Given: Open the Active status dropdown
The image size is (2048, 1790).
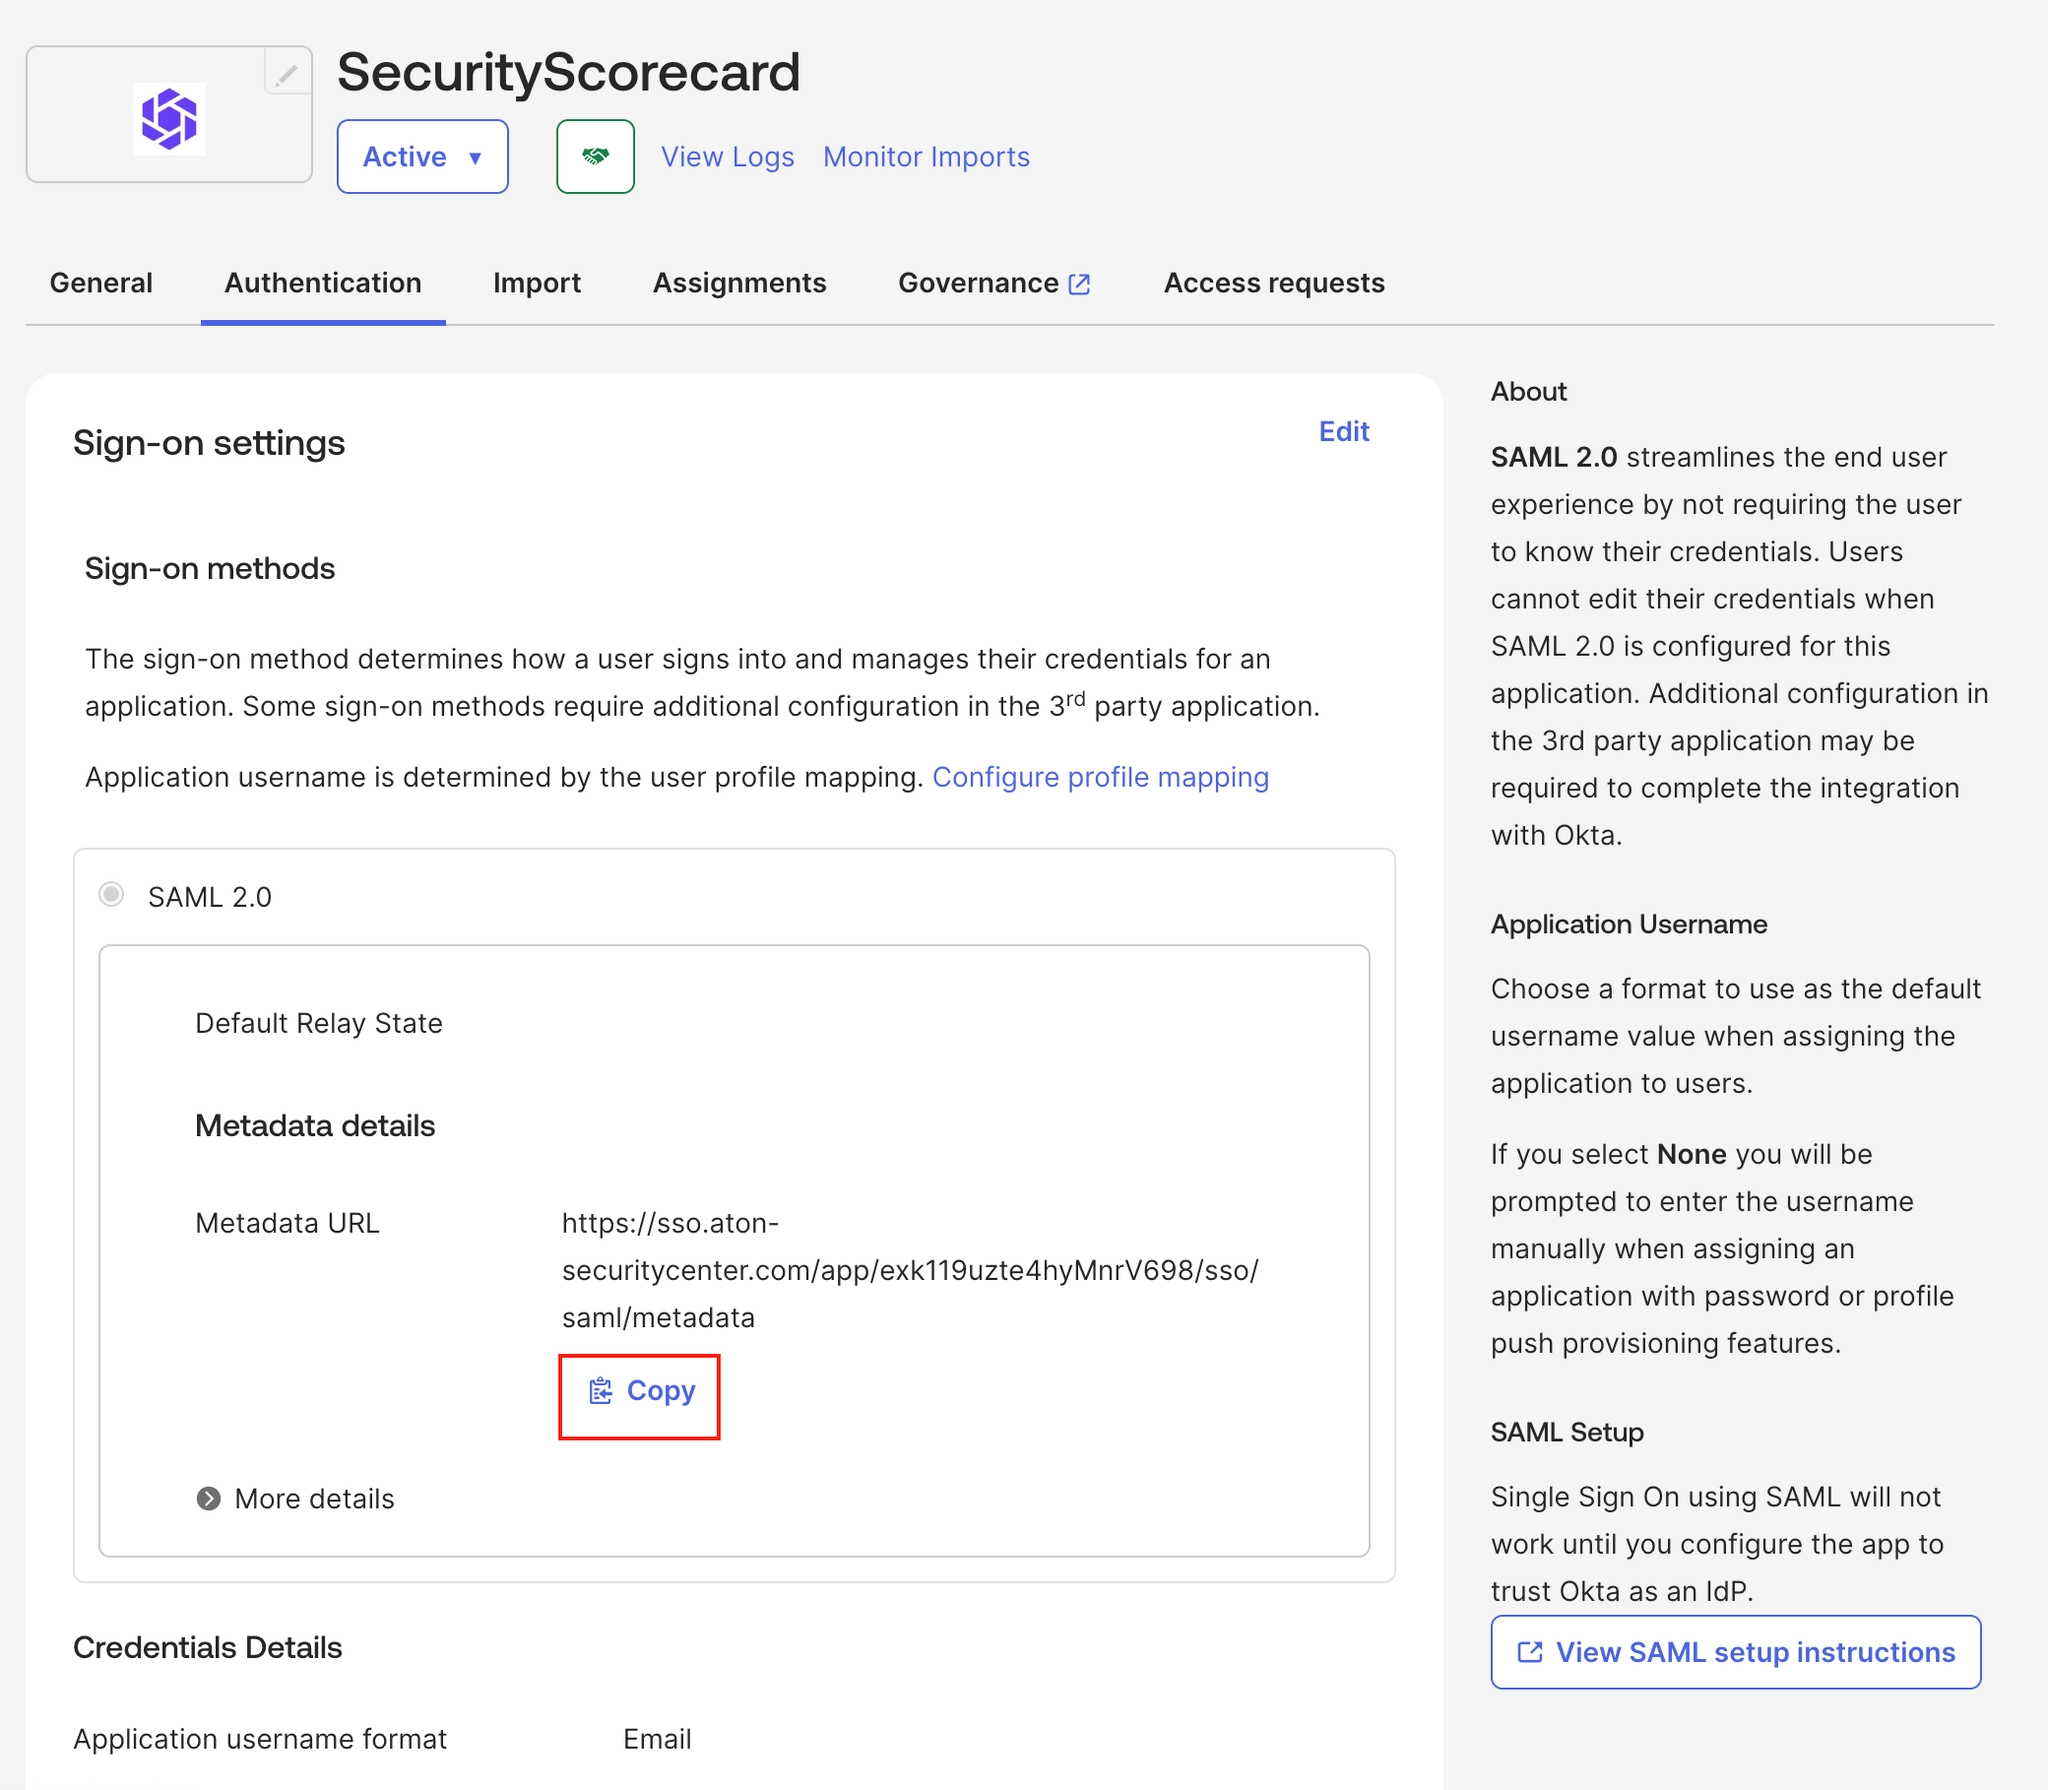Looking at the screenshot, I should click(422, 157).
